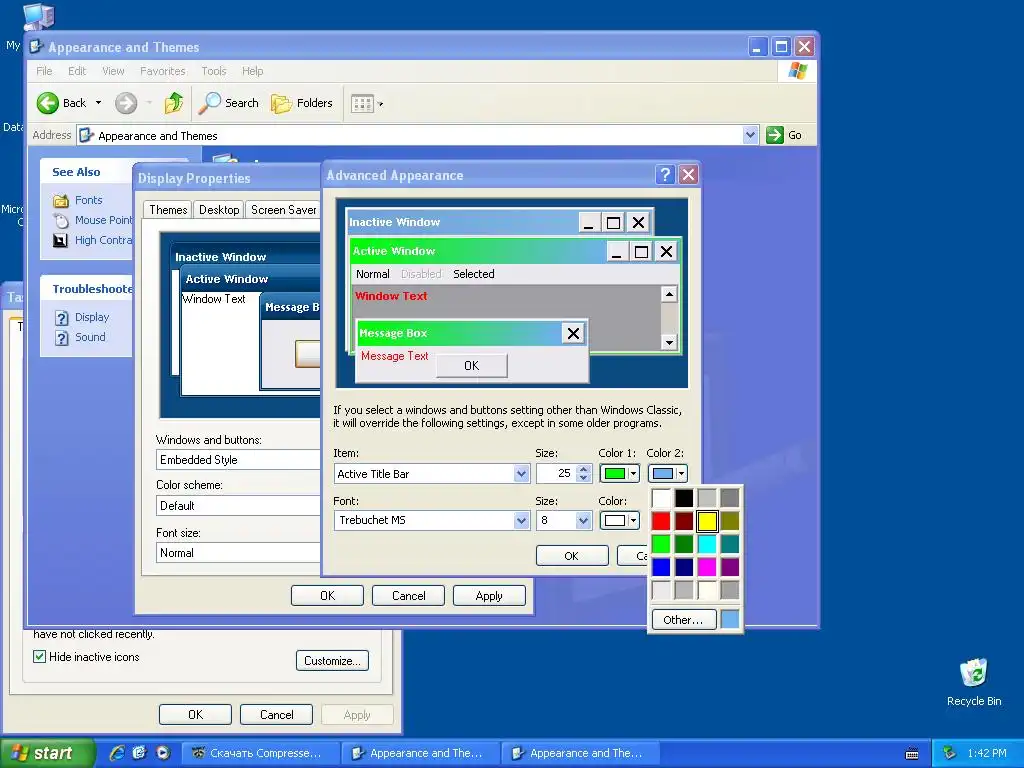The height and width of the screenshot is (768, 1024).
Task: Open the Help menu
Action: 253,71
